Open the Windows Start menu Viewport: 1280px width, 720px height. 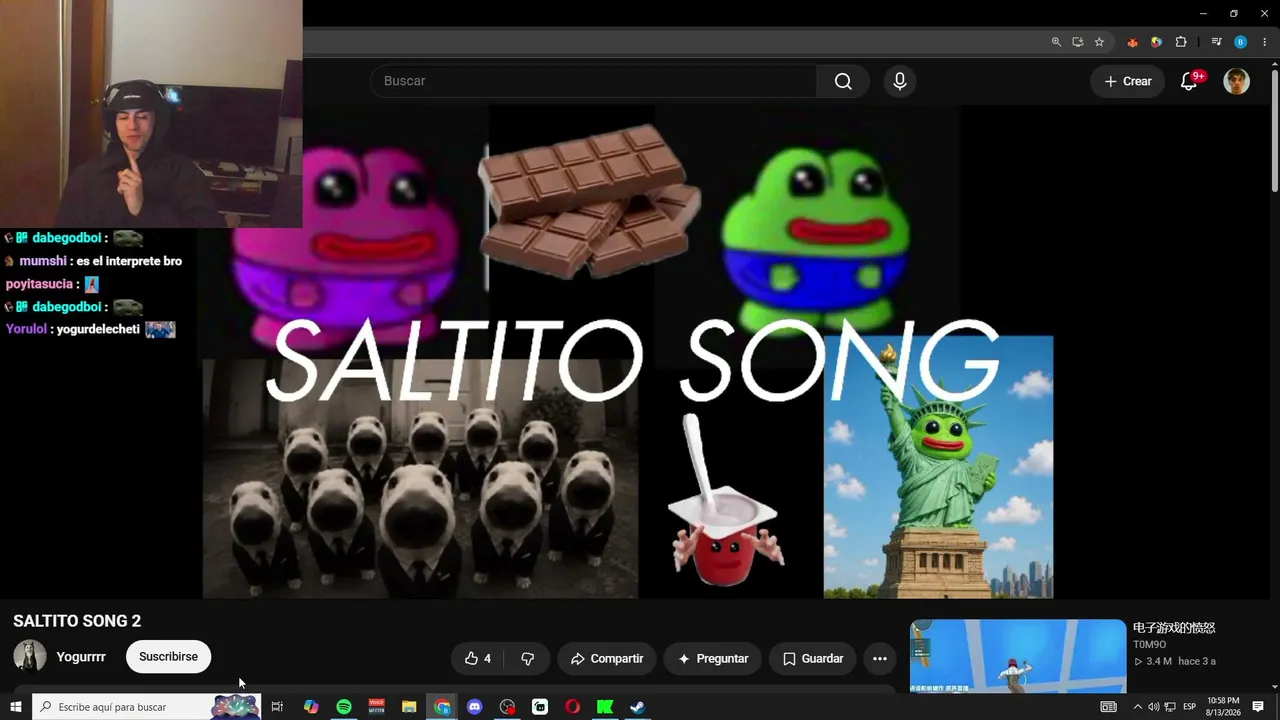pos(16,707)
